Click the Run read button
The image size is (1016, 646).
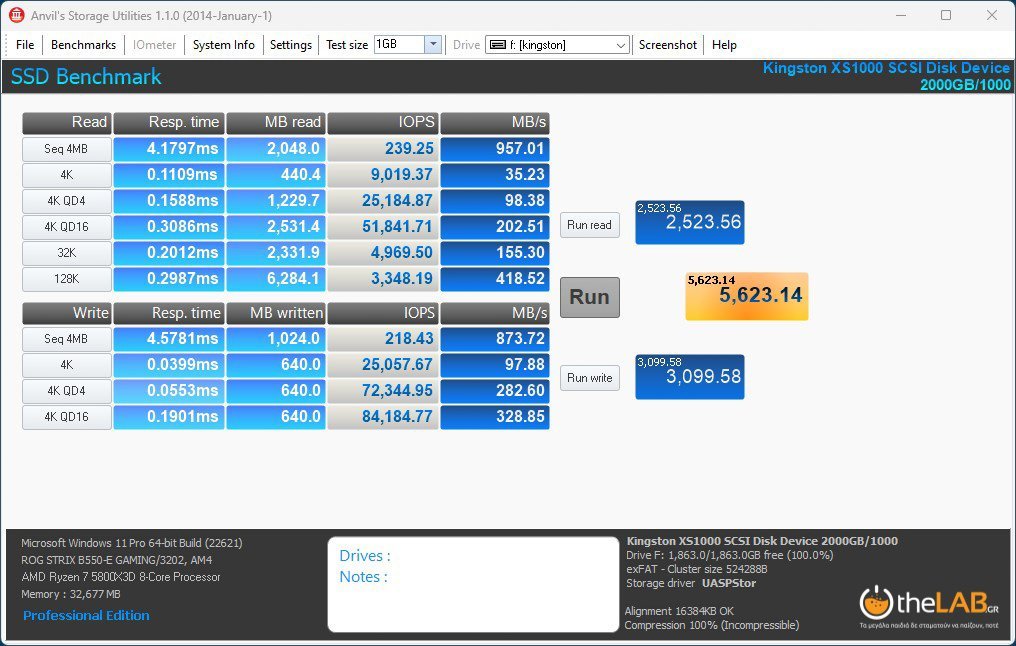click(x=590, y=225)
